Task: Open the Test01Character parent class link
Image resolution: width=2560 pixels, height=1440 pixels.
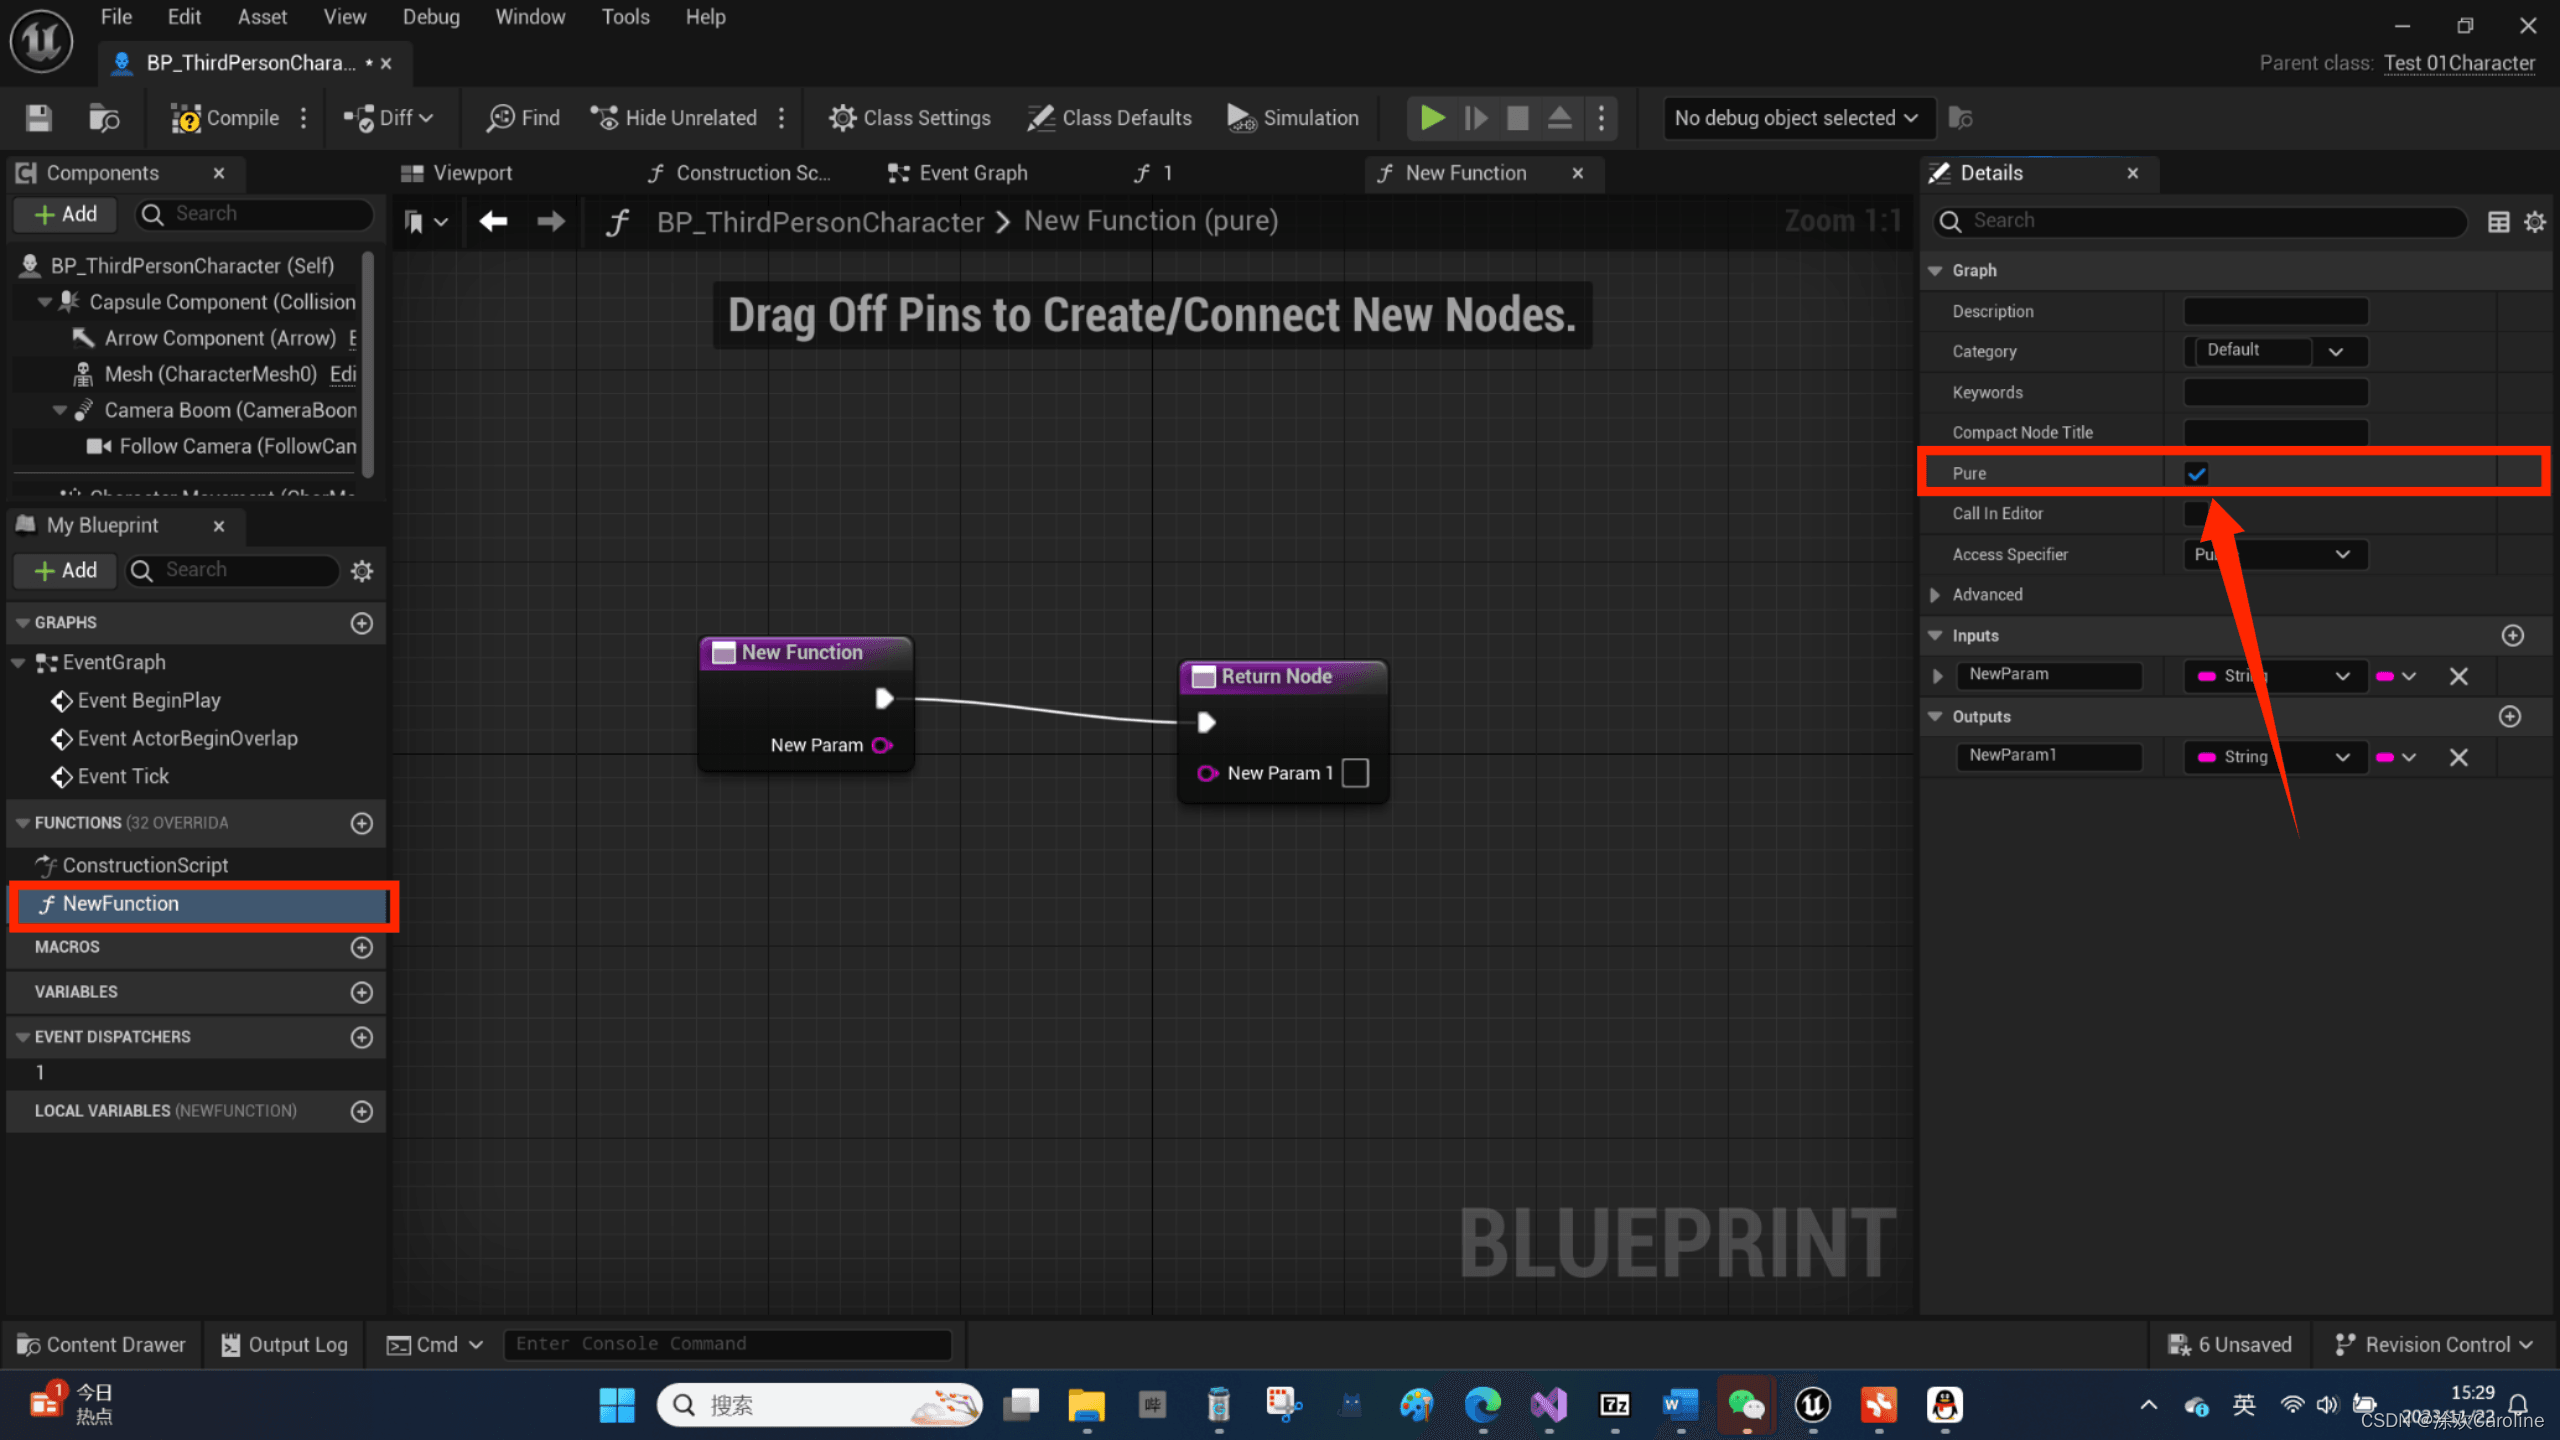Action: coord(2458,63)
